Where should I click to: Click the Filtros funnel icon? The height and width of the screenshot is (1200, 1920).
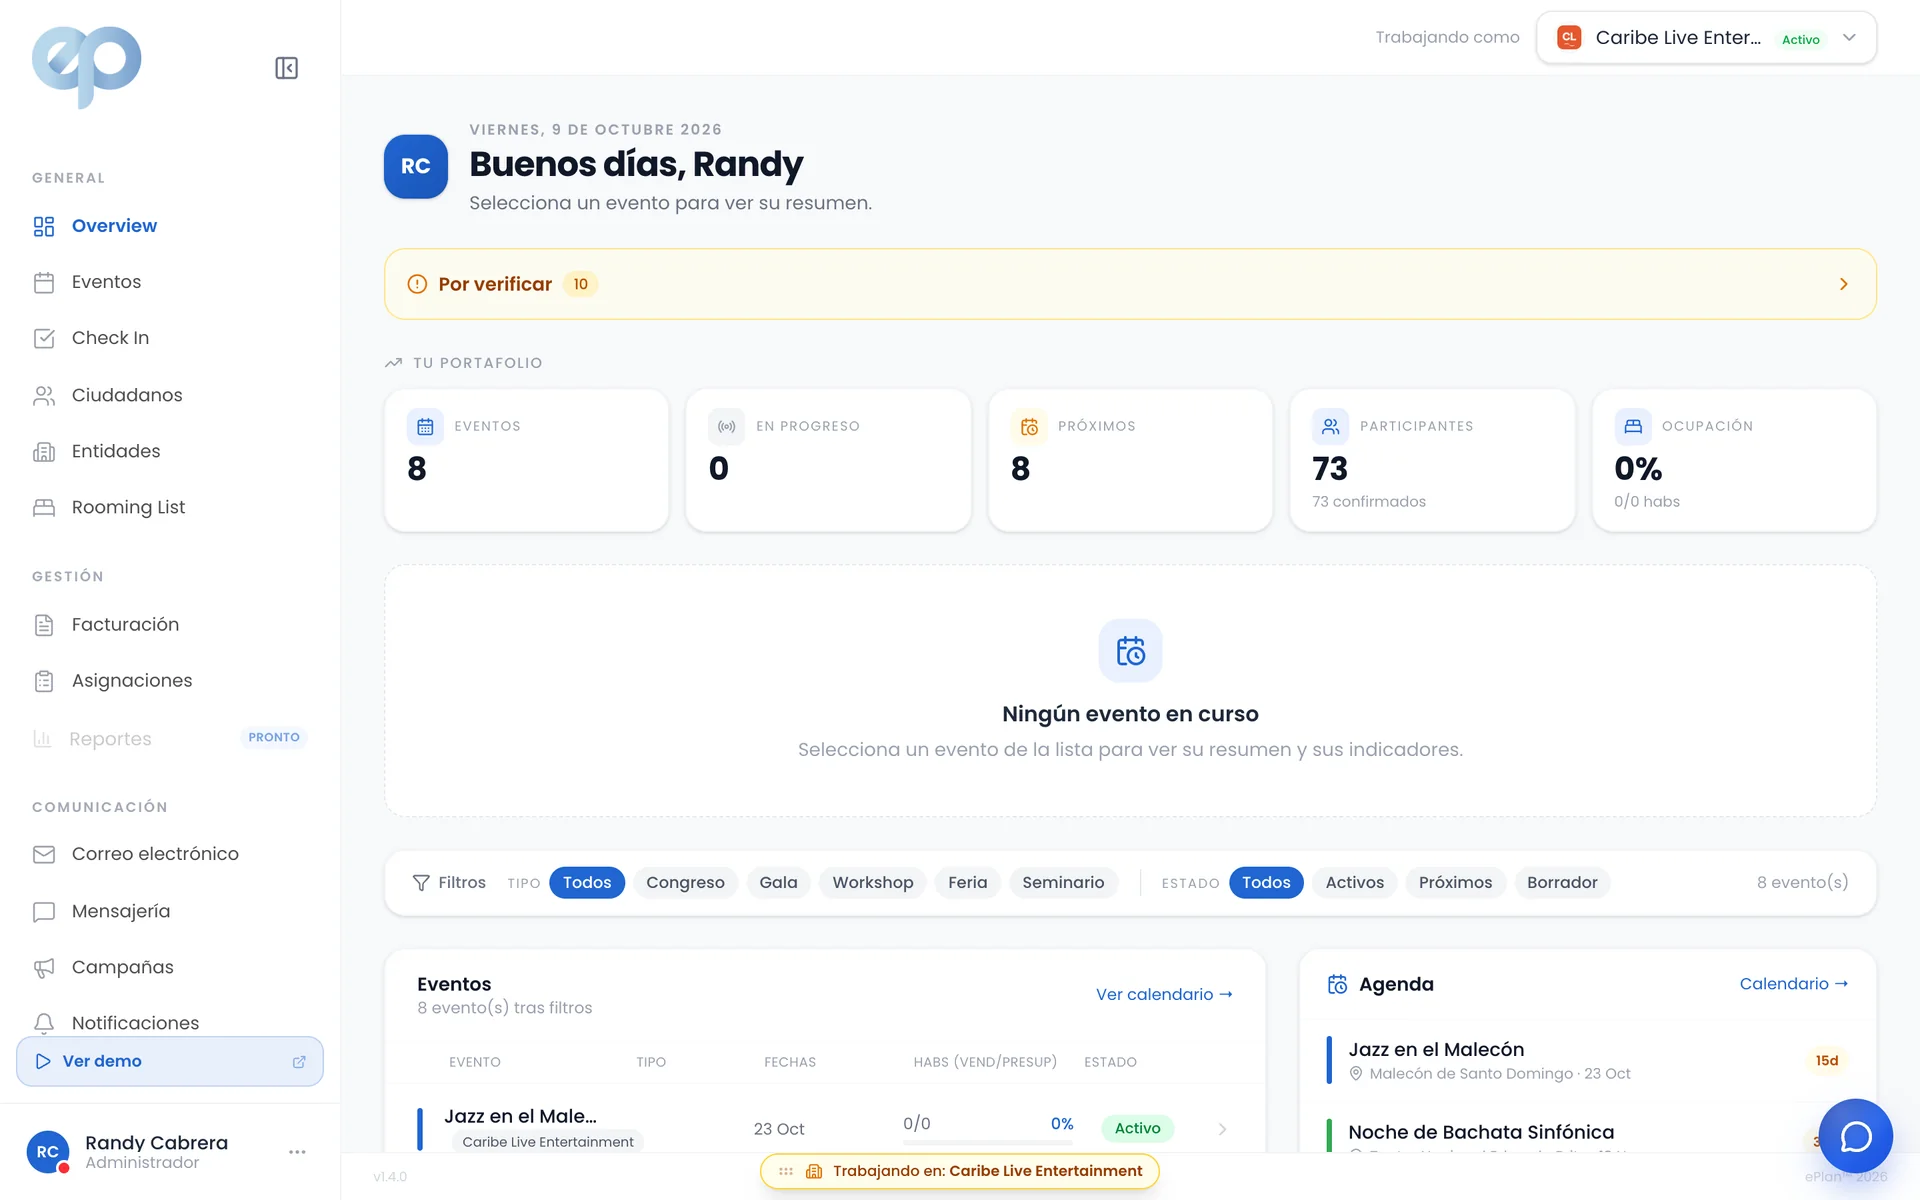[421, 883]
